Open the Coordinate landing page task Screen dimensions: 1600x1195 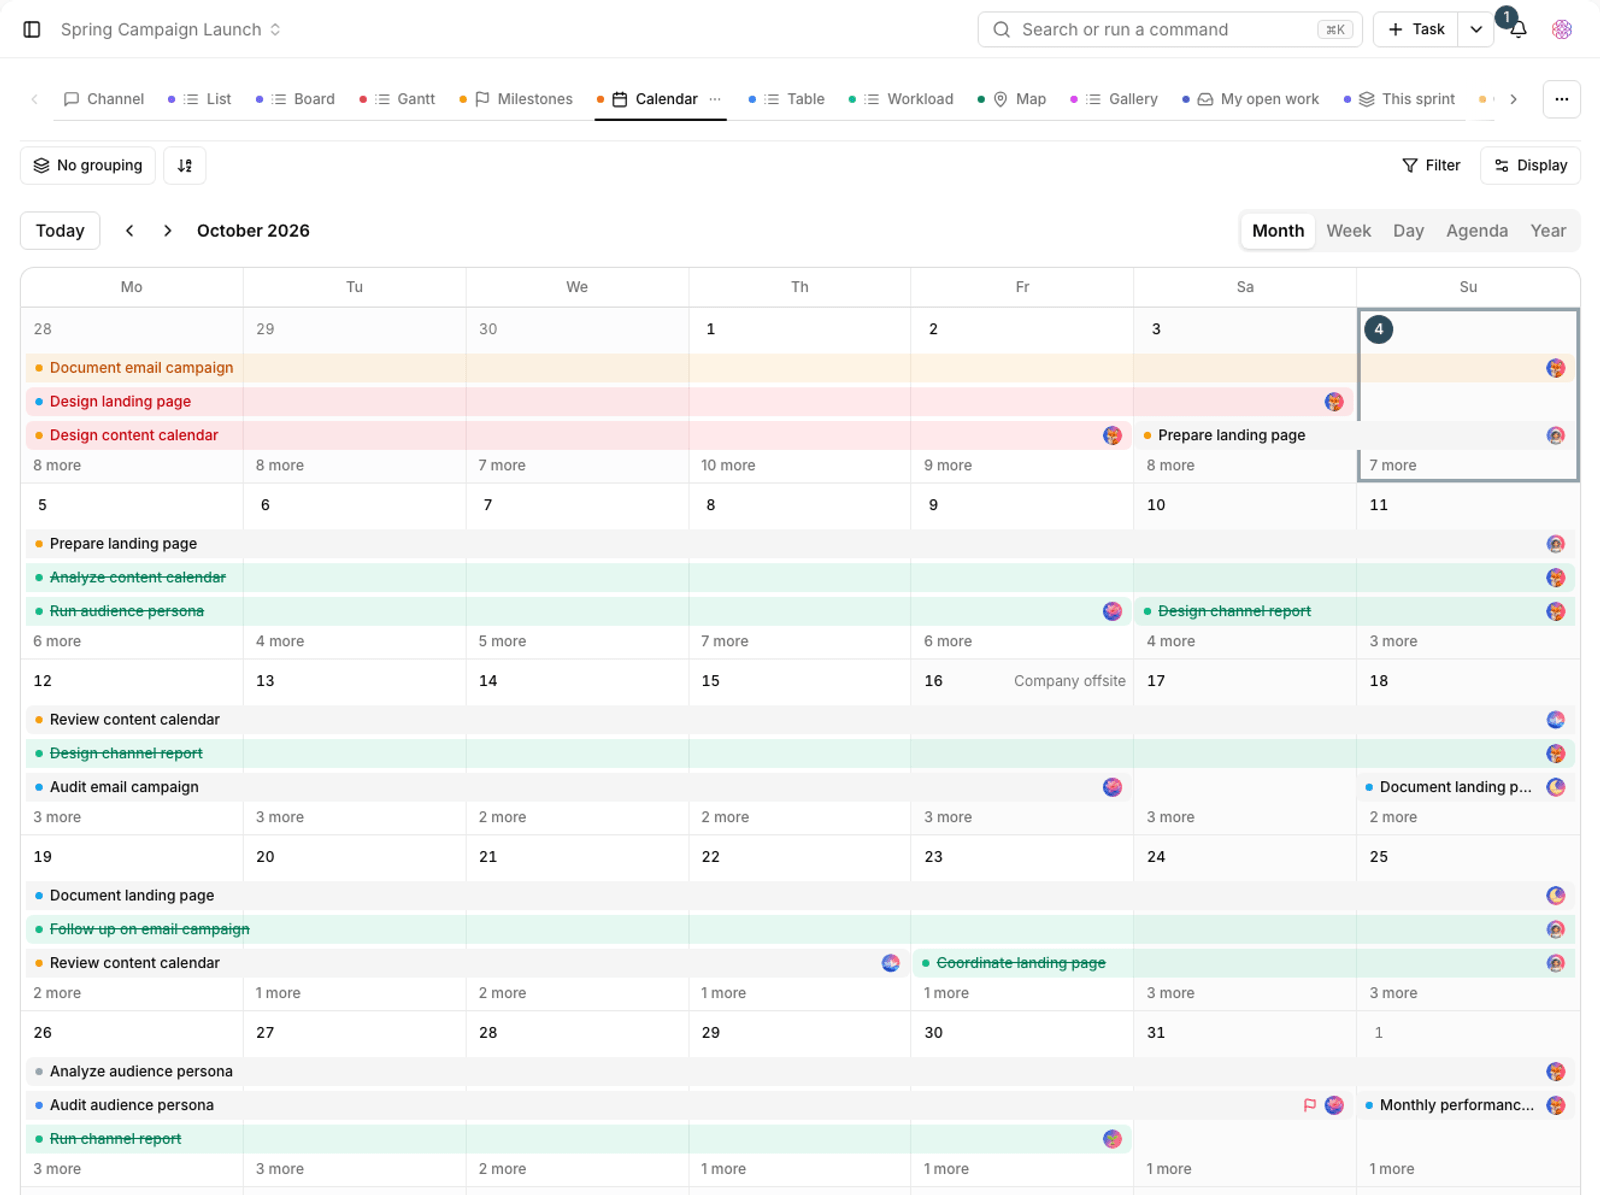click(1243, 963)
